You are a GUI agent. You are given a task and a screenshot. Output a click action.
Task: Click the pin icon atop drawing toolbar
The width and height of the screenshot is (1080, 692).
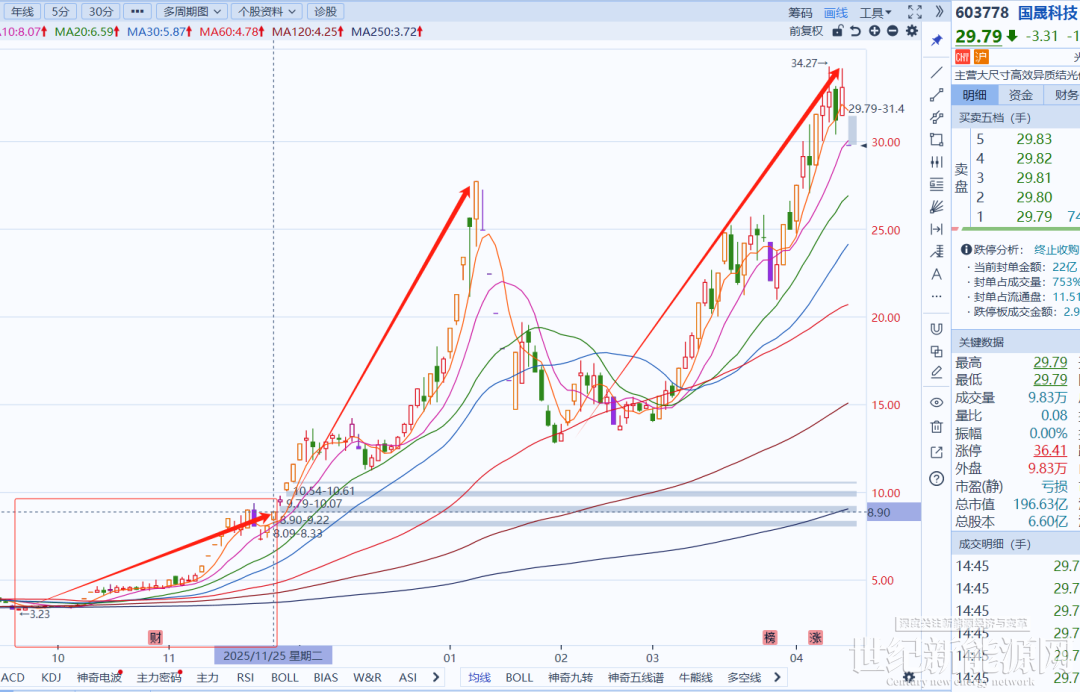coord(937,40)
